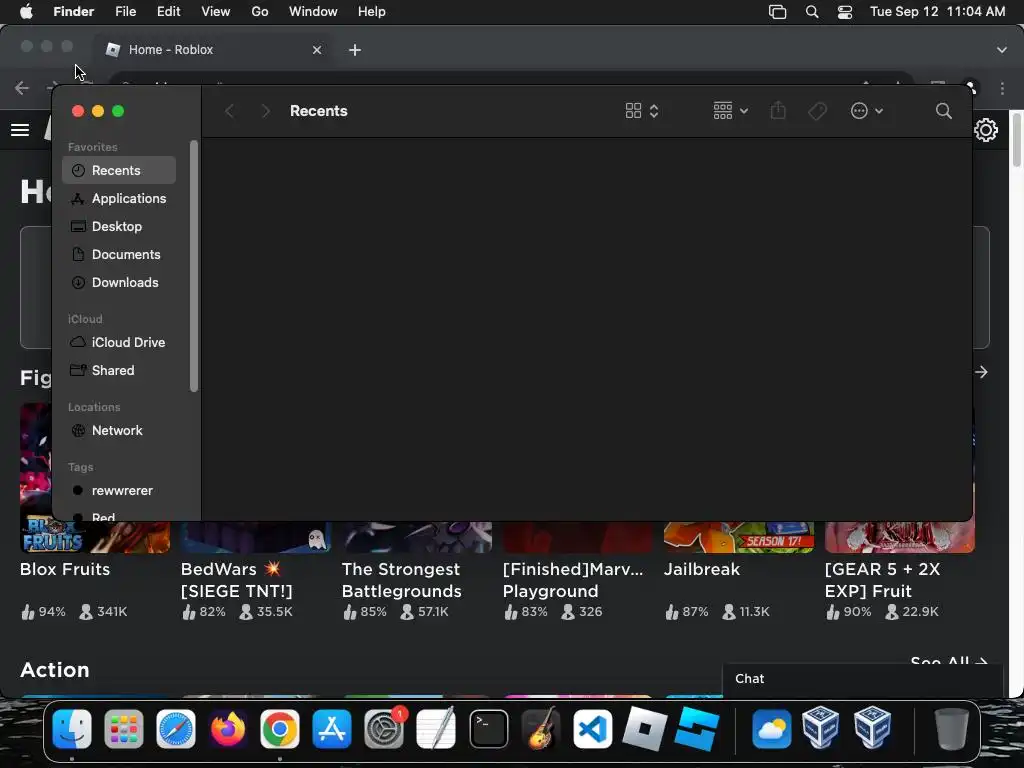Screen dimensions: 1024x768
Task: Select Documents in Finder sidebar
Action: coord(119,255)
